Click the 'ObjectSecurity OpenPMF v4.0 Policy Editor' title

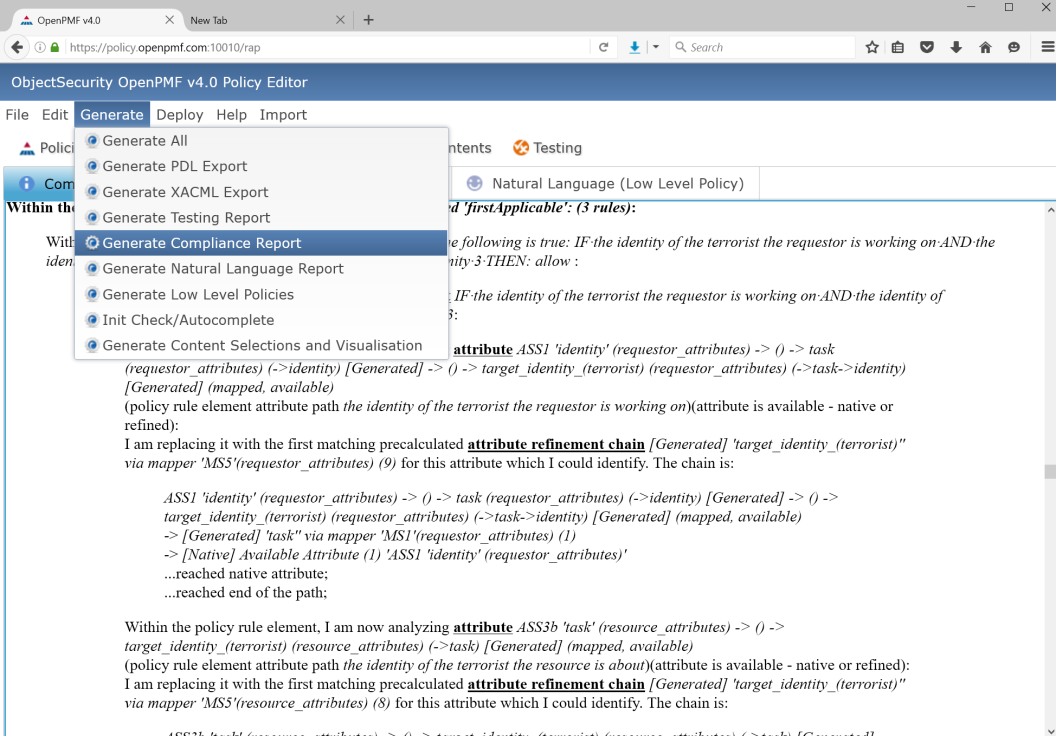click(x=159, y=82)
